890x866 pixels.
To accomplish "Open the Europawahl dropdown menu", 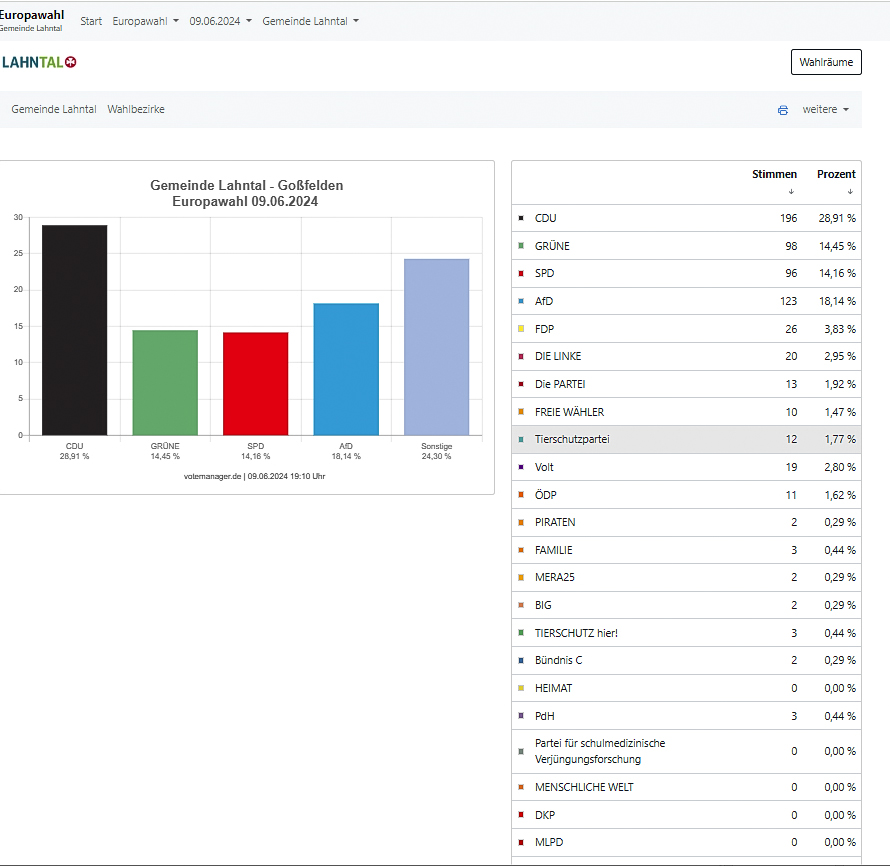I will tap(145, 21).
